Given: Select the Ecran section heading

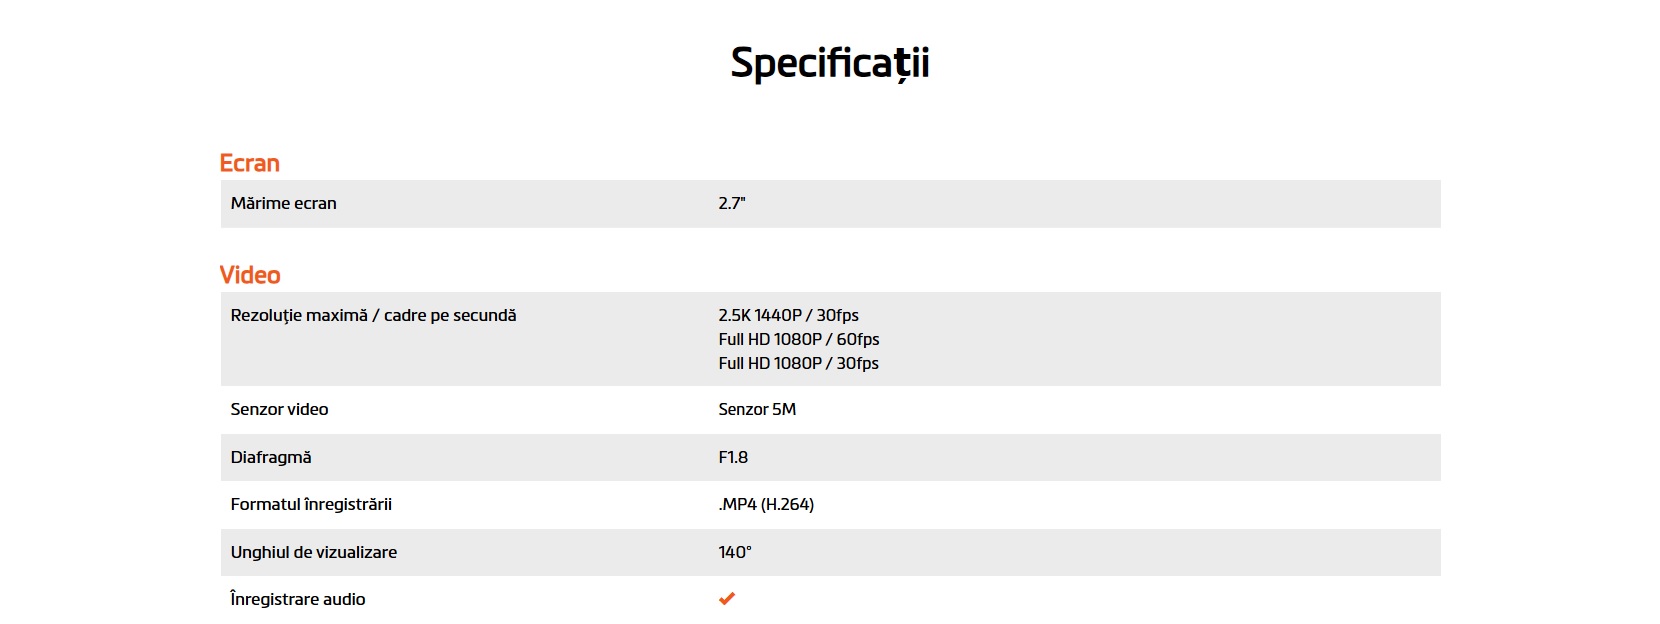Looking at the screenshot, I should pos(249,163).
